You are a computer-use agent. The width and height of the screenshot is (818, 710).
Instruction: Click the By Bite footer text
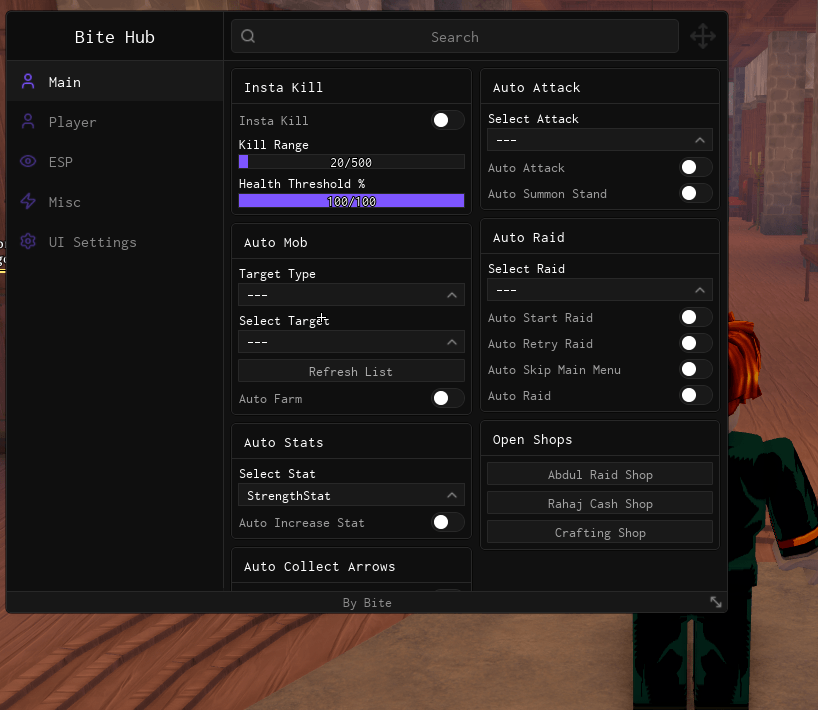367,603
